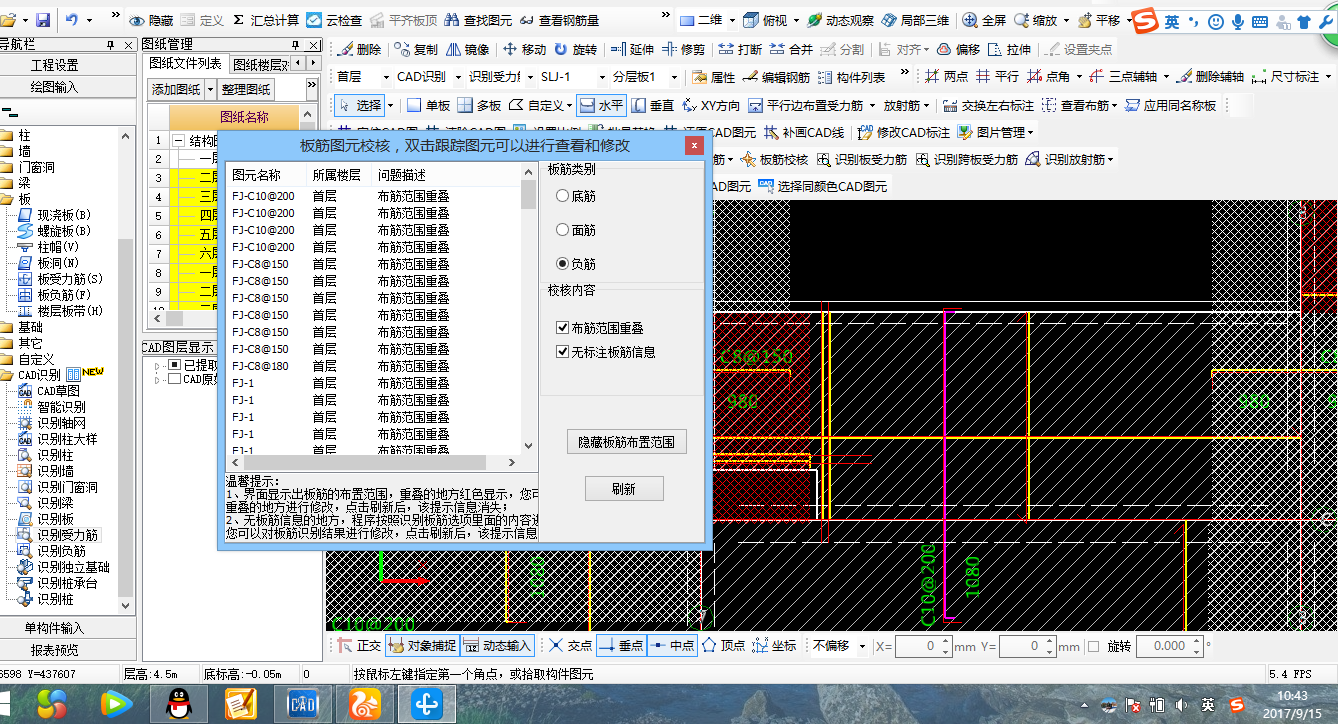Toggle 已提取 CAD layer checkbox

coord(174,365)
